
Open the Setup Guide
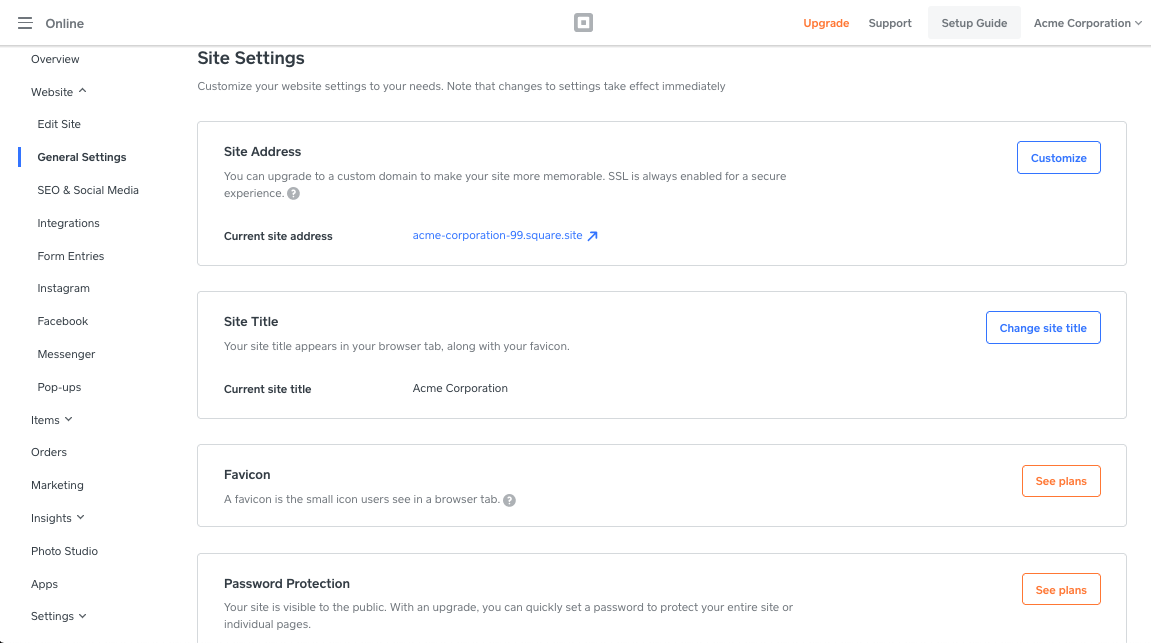974,23
